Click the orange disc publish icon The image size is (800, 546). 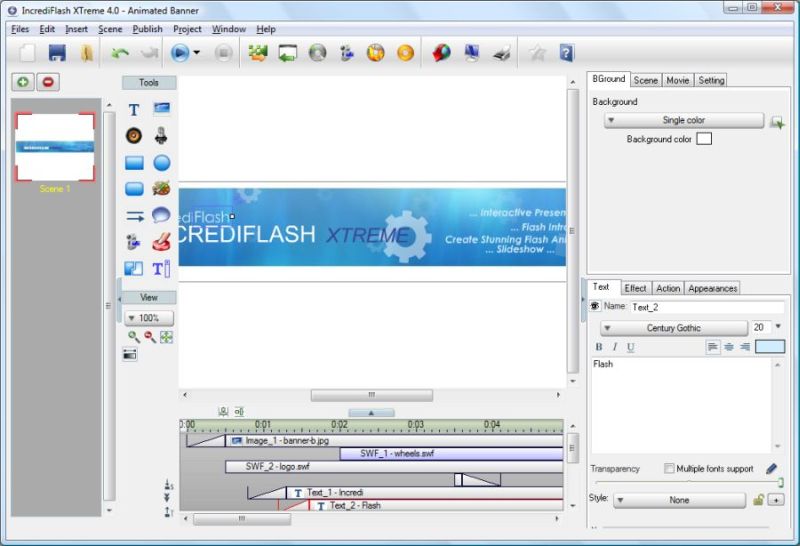pyautogui.click(x=406, y=53)
